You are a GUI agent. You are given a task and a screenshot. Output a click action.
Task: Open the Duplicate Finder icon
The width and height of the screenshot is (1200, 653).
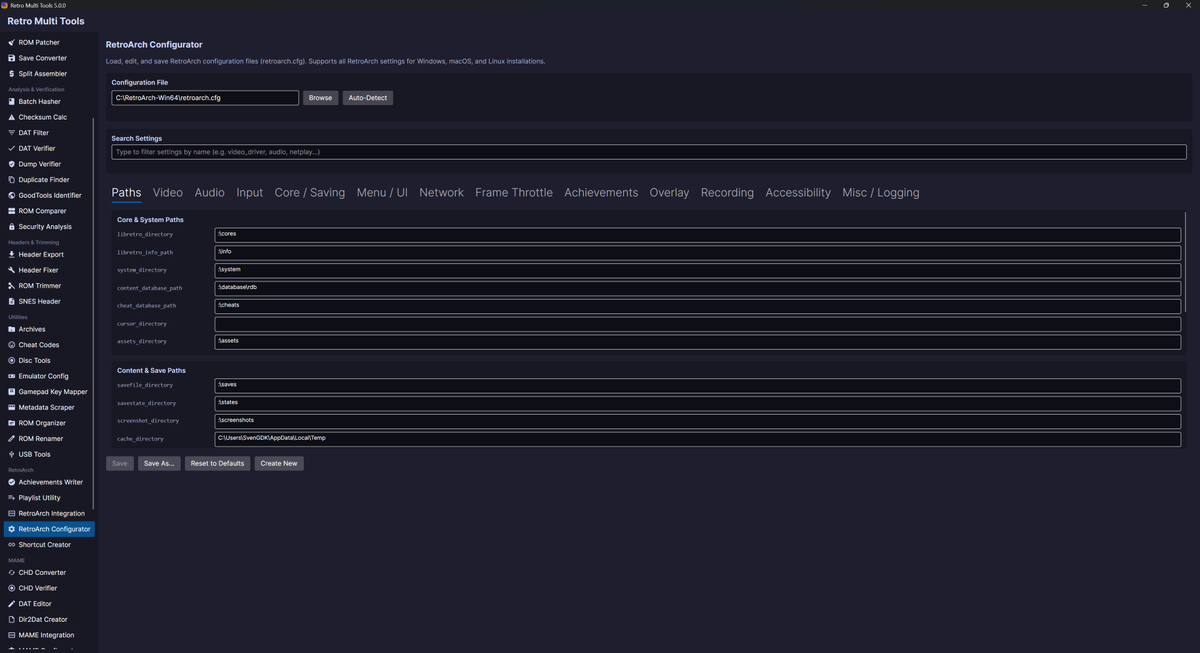pos(12,180)
